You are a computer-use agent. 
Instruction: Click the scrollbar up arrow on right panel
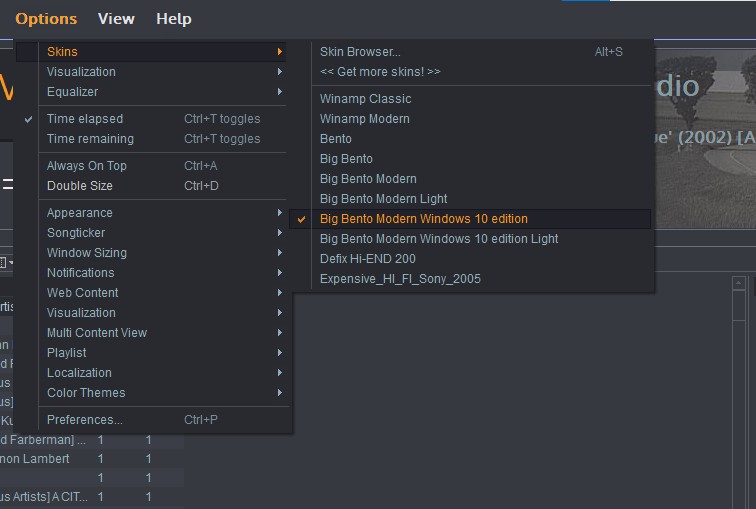(x=739, y=283)
